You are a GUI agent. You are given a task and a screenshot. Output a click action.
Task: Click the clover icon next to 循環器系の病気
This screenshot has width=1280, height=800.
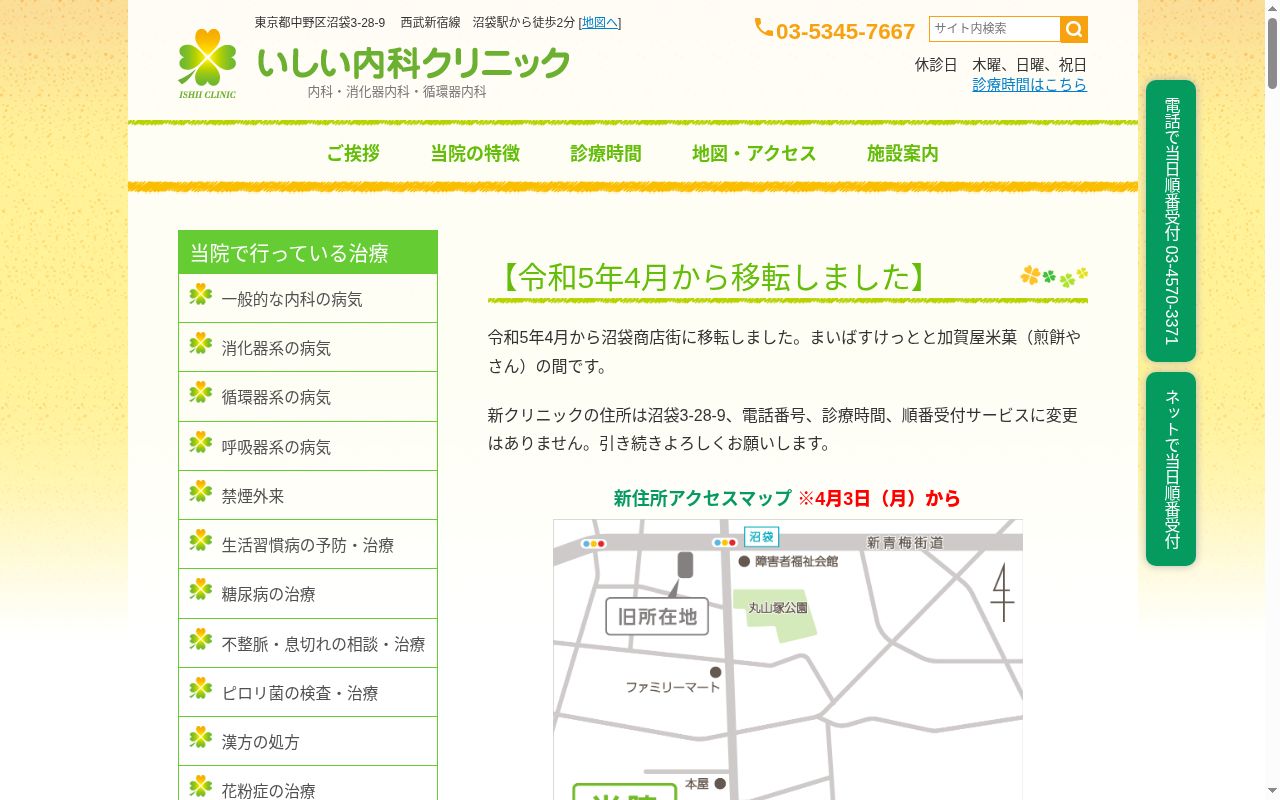(x=201, y=392)
